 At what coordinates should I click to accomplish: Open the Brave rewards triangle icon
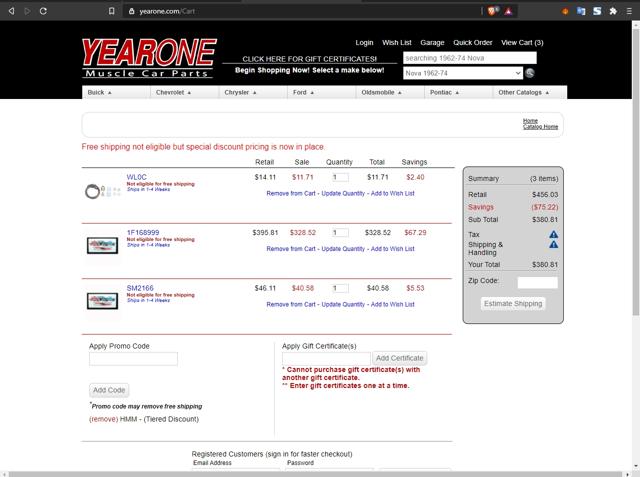(508, 11)
